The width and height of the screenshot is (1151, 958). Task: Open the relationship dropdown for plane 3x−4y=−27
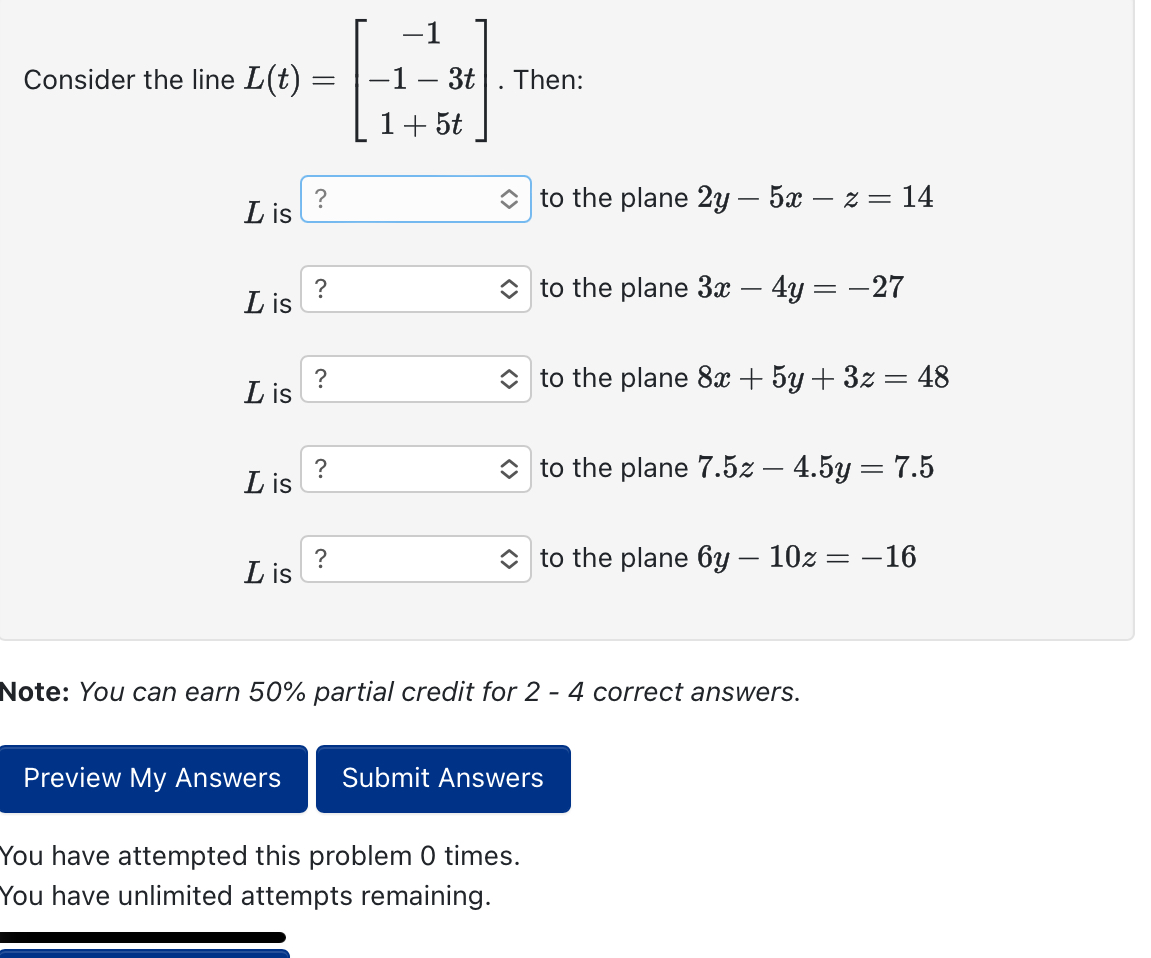(415, 289)
